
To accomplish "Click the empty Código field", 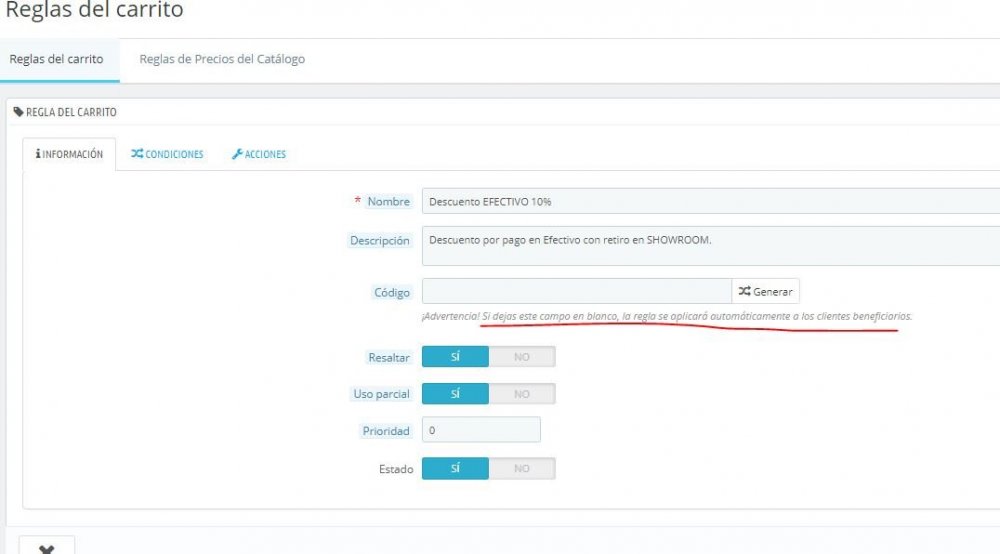I will click(x=577, y=291).
